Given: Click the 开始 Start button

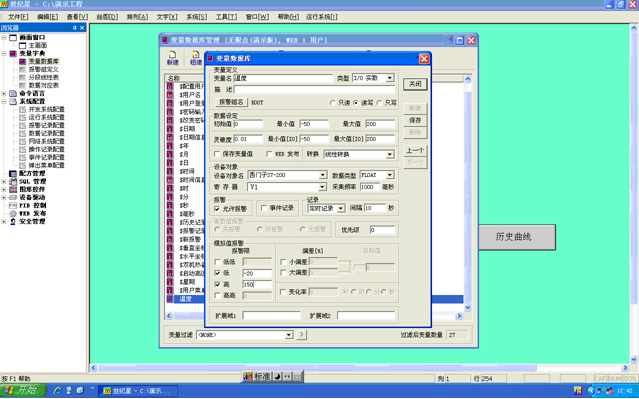Looking at the screenshot, I should click(23, 390).
